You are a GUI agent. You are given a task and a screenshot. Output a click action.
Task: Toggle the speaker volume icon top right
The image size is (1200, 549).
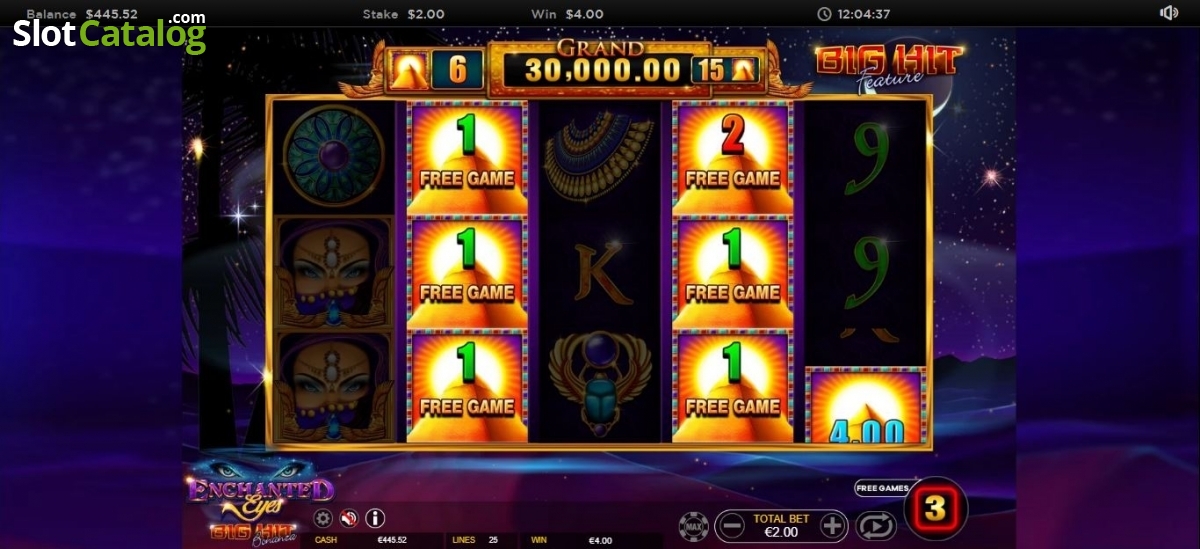(1169, 13)
